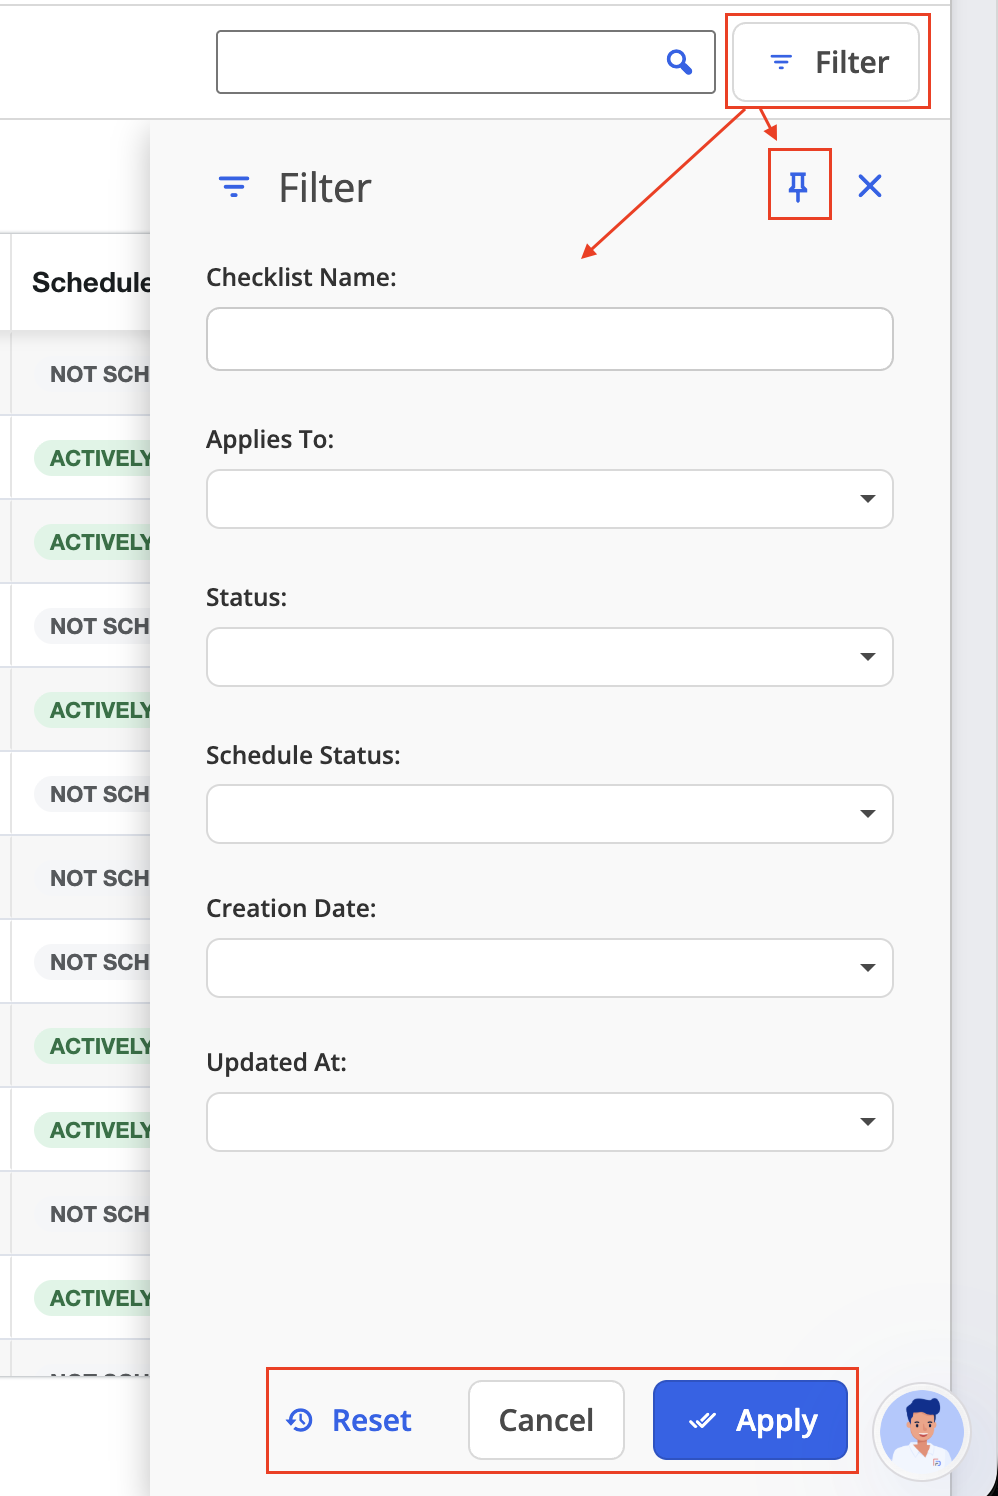Screen dimensions: 998x1496
Task: Close the Filter panel with X
Action: (870, 185)
